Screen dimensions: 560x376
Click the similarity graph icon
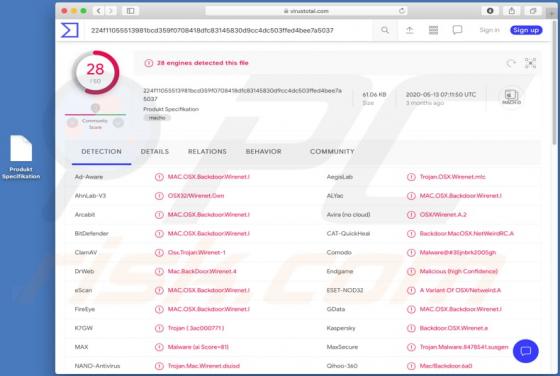530,63
